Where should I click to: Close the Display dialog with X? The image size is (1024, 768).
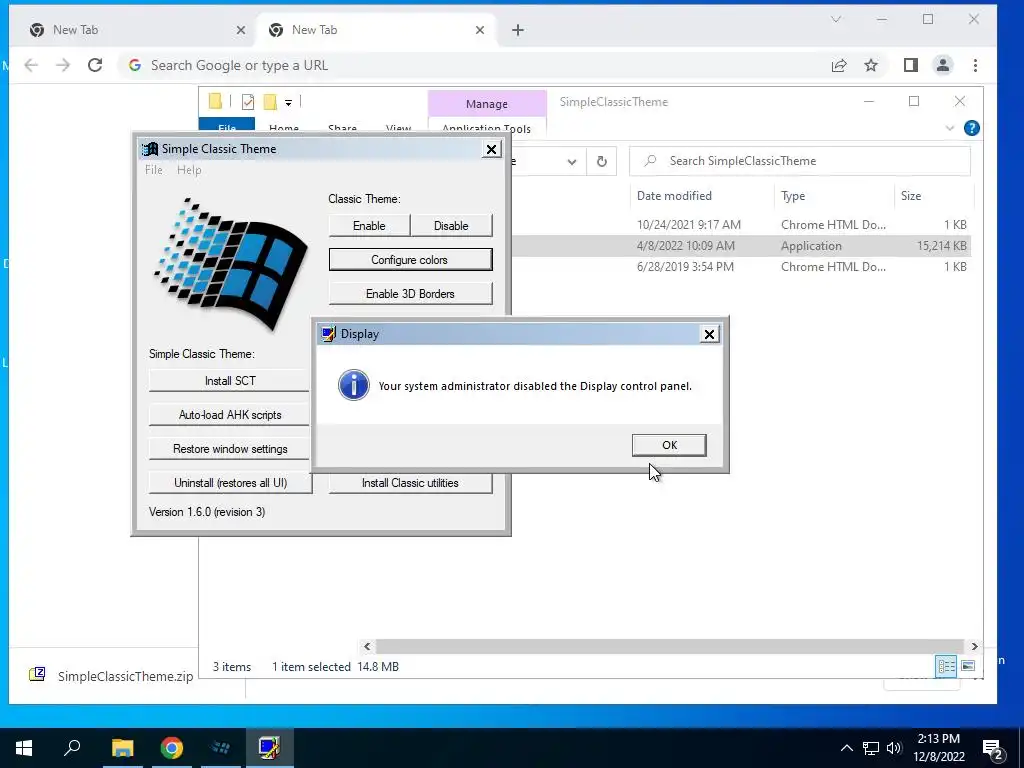(709, 334)
